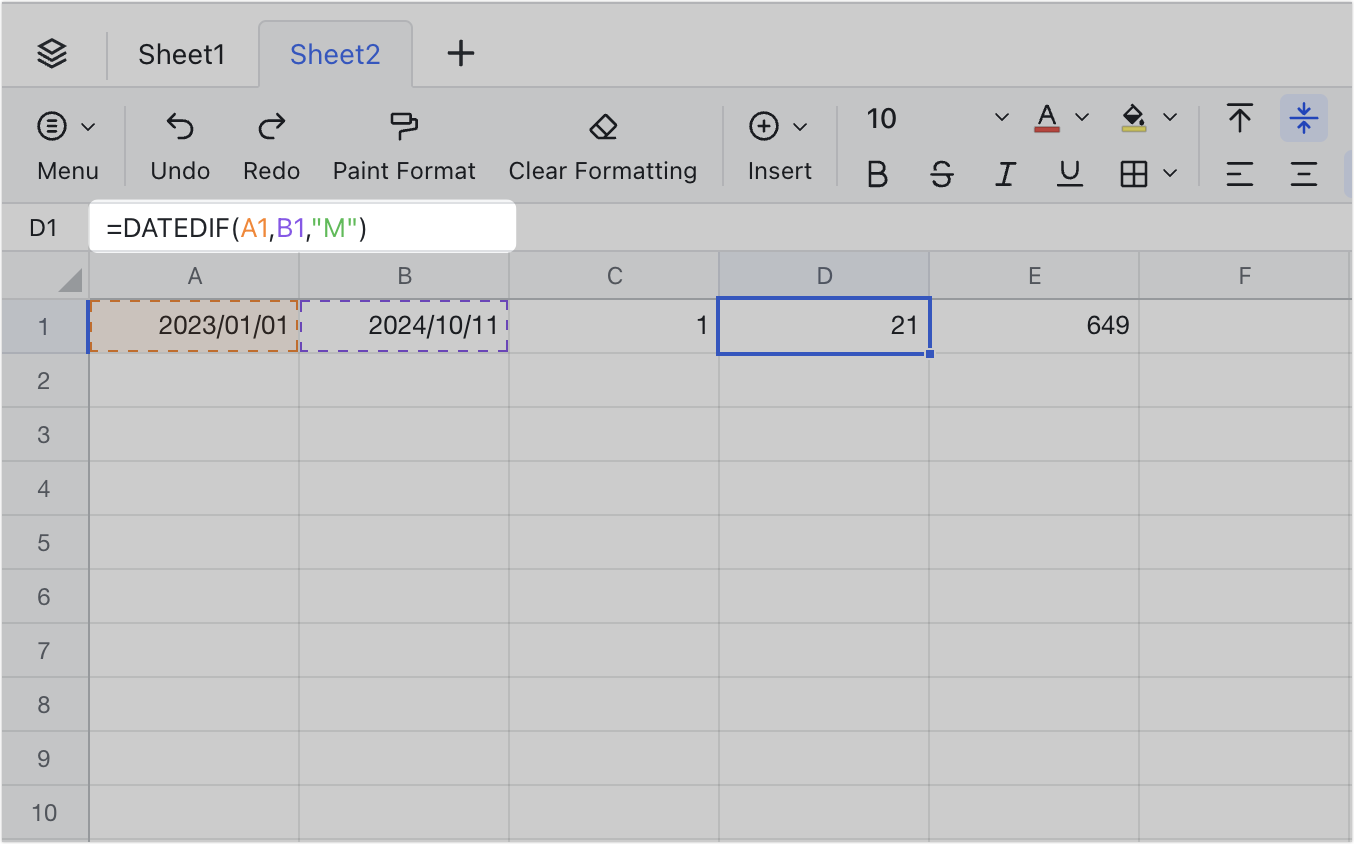
Task: Expand the font color dropdown arrow
Action: [x=1081, y=119]
